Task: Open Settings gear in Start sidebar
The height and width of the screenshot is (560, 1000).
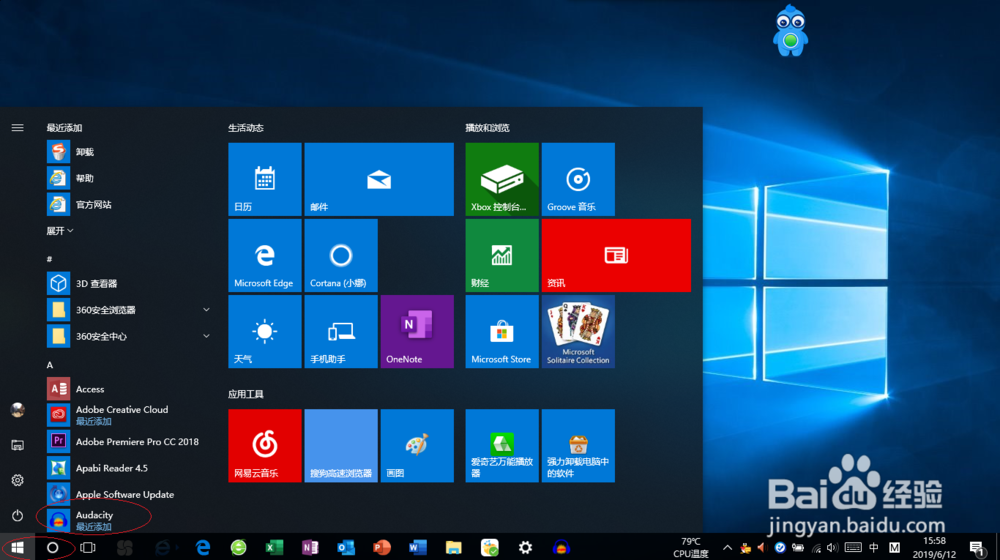Action: click(x=17, y=480)
